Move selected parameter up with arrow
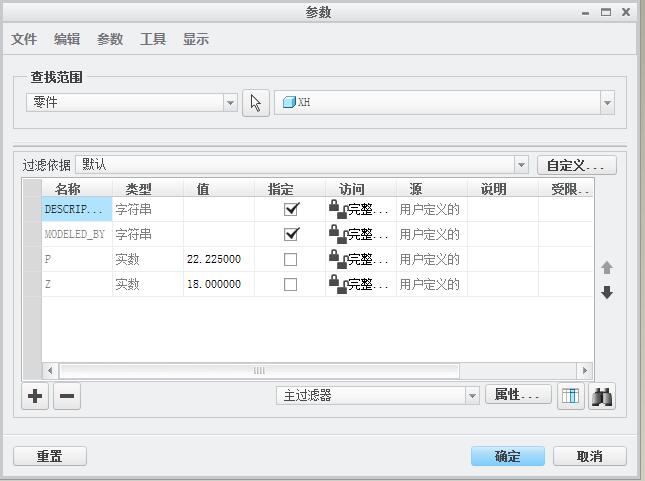This screenshot has width=645, height=481. tap(607, 268)
